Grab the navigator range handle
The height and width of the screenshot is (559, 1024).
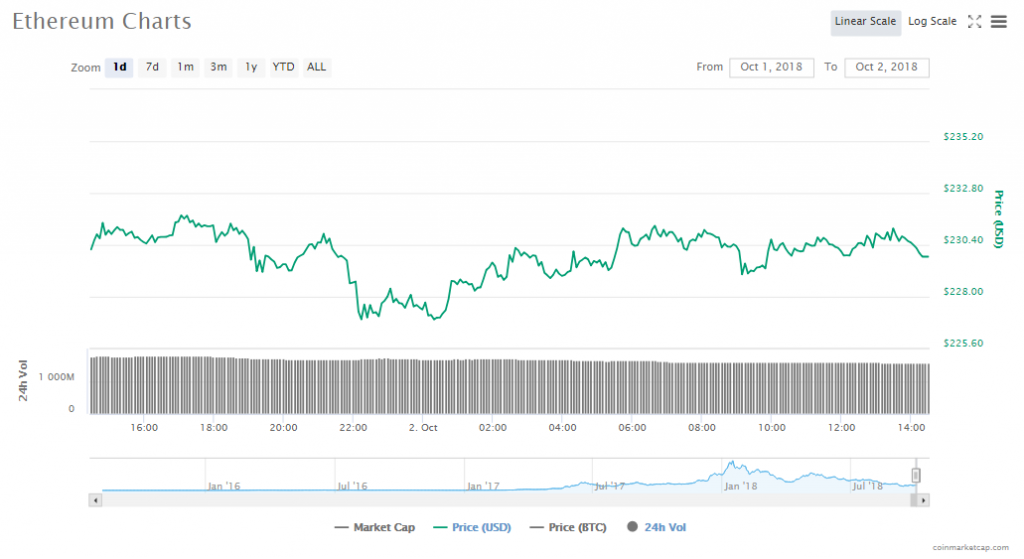point(915,475)
